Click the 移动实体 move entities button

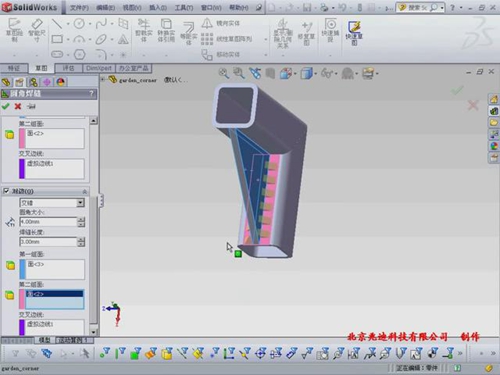pos(221,54)
